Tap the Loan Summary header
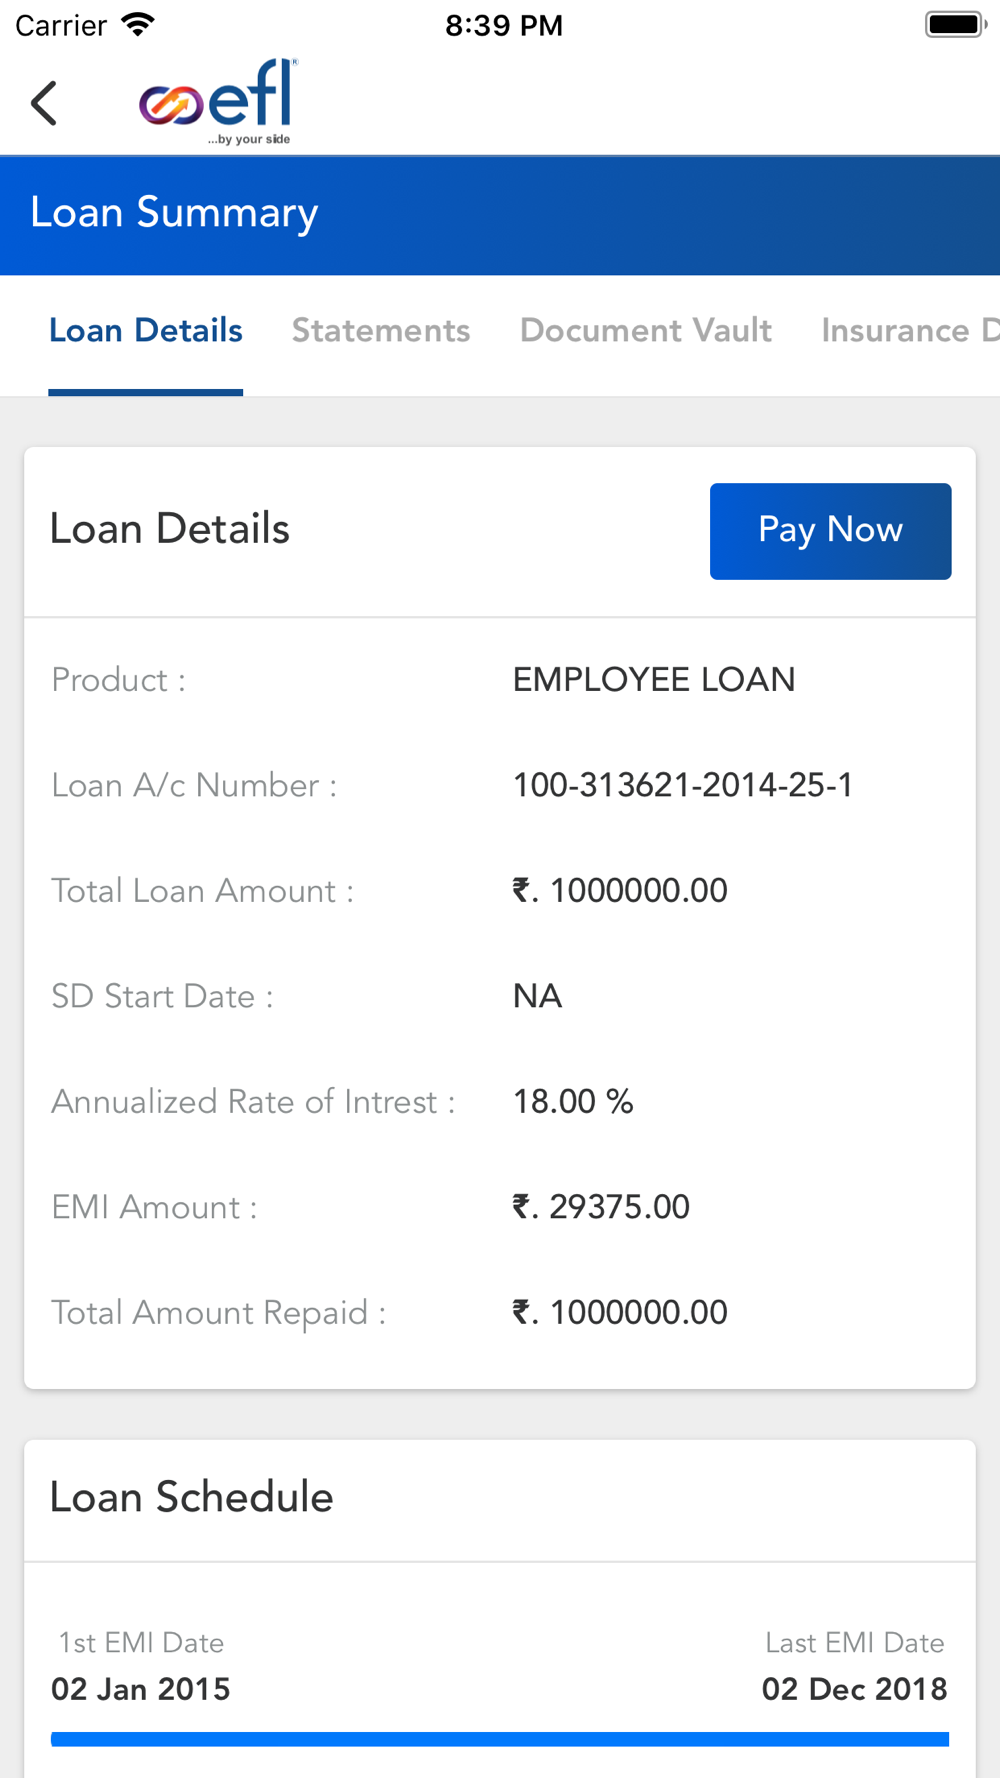The image size is (1000, 1778). tap(174, 213)
